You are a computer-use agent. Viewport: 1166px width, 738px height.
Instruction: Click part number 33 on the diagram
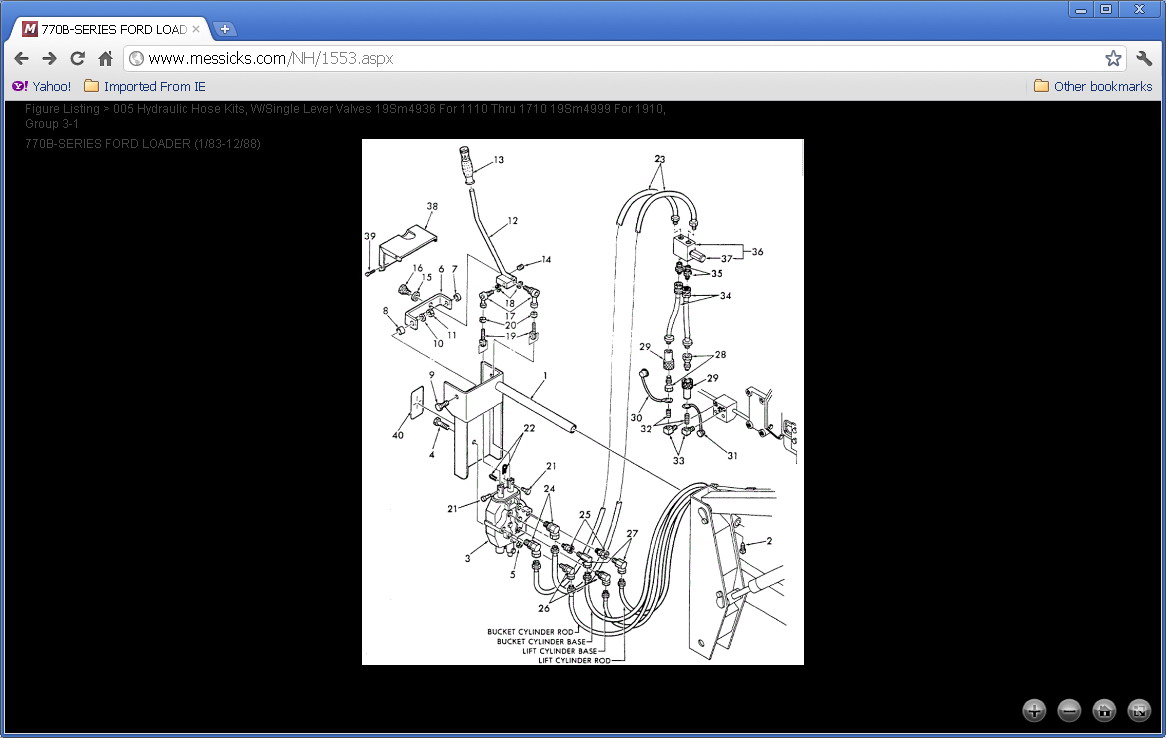tap(678, 461)
